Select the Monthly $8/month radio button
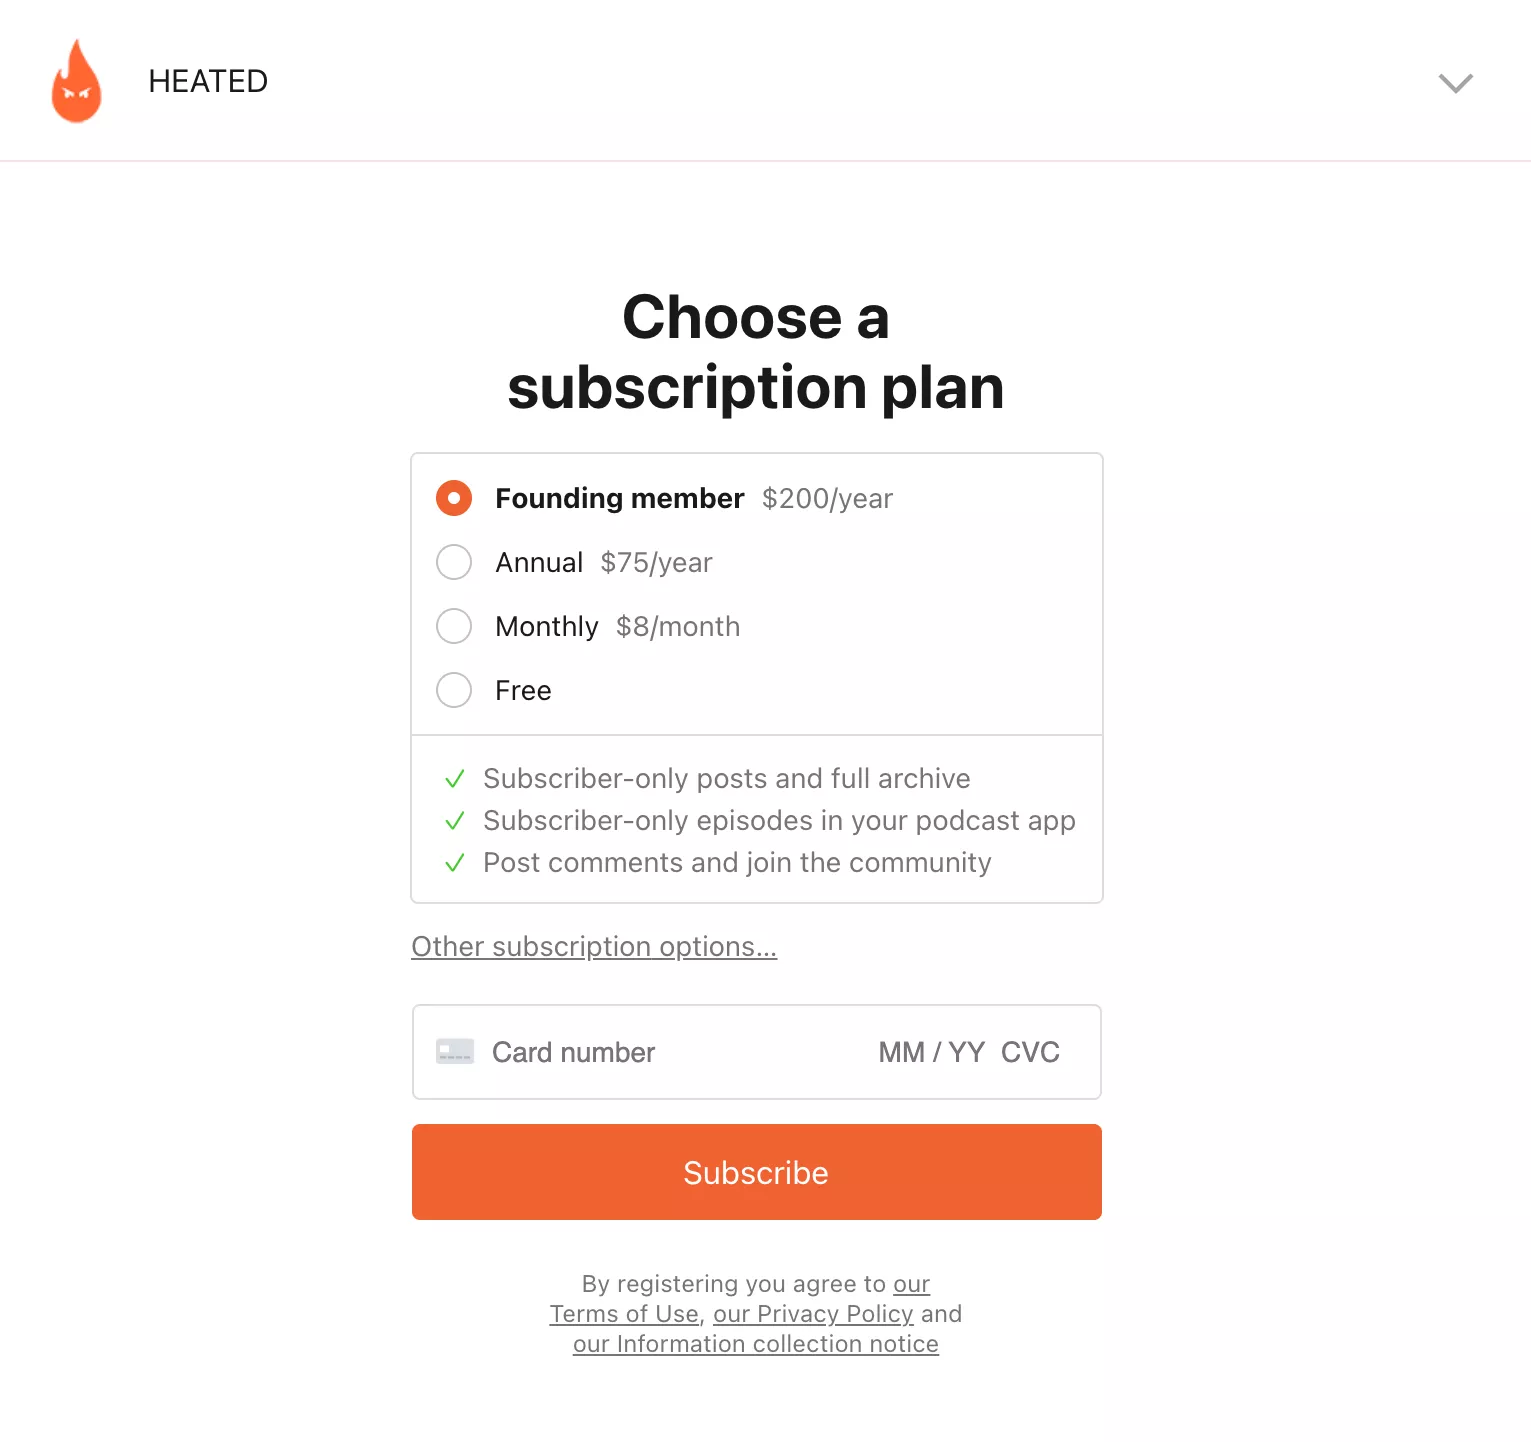 (x=454, y=626)
